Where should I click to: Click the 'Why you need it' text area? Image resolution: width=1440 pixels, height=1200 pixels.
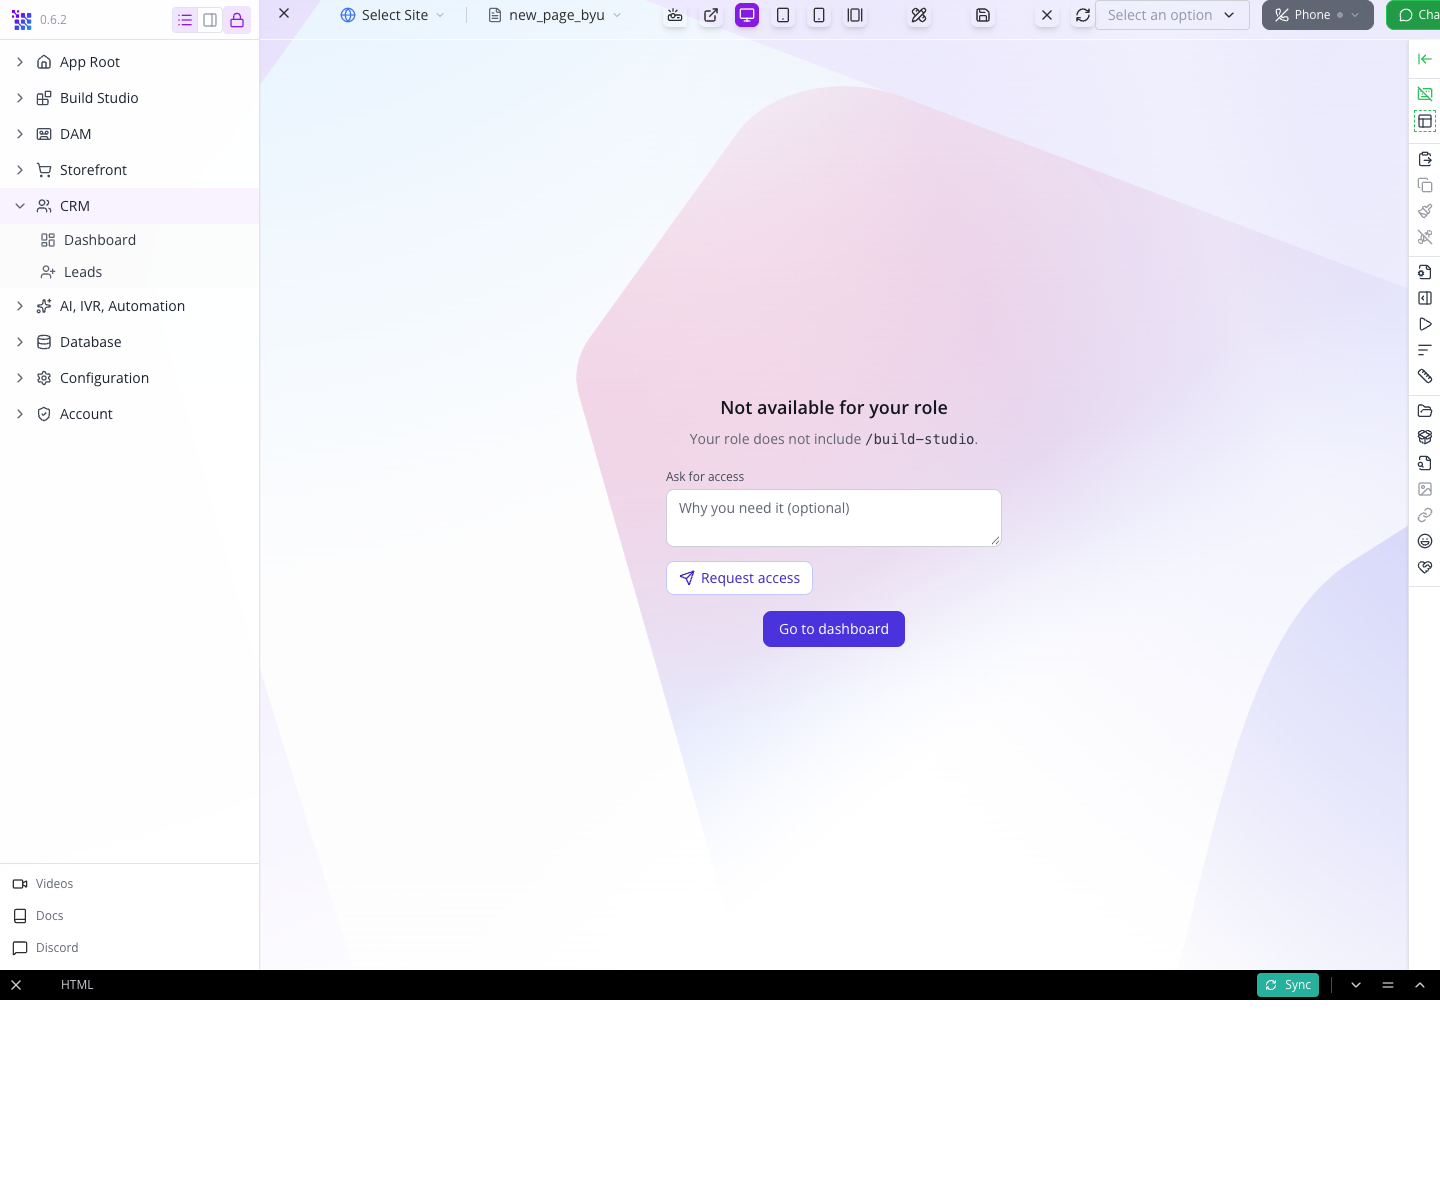834,518
